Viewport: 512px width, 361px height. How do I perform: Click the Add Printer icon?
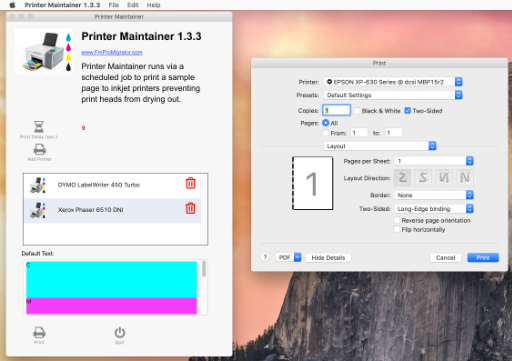[x=39, y=149]
